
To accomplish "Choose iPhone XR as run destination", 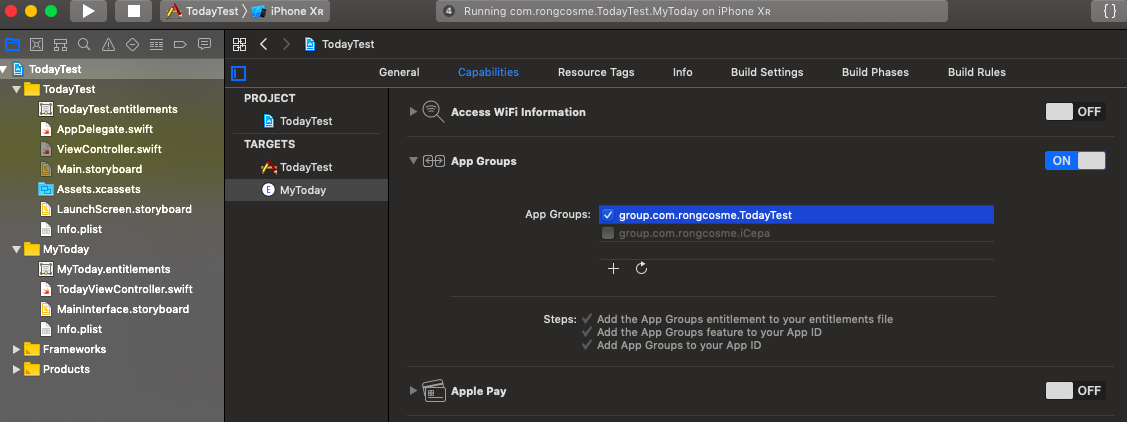I will coord(293,11).
